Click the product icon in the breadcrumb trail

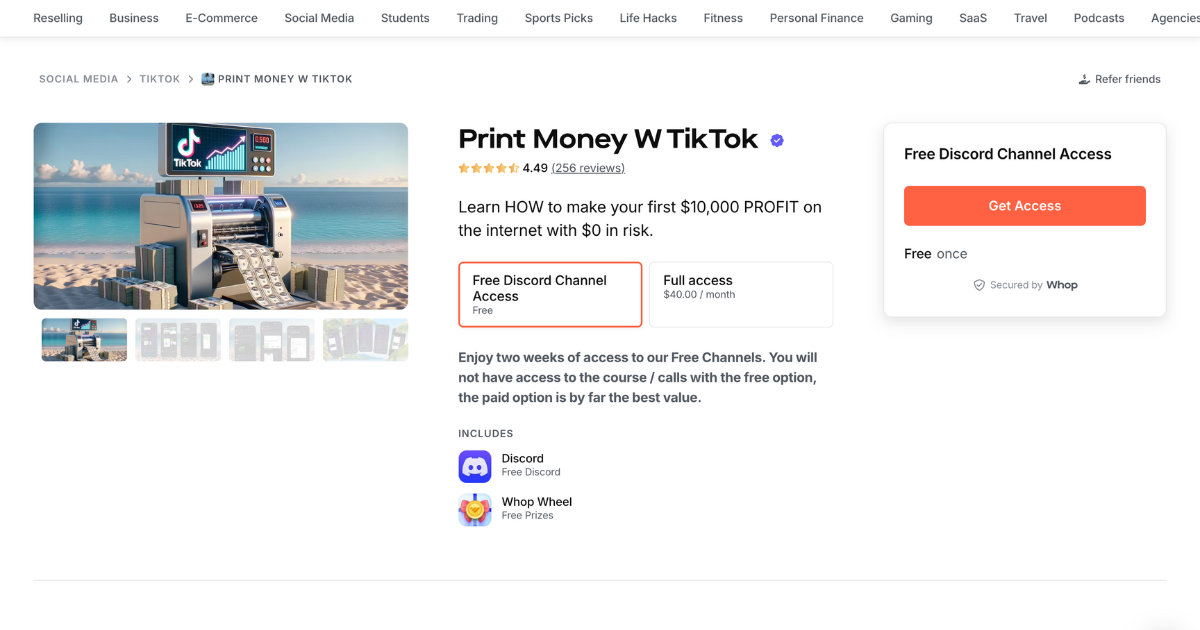[207, 78]
